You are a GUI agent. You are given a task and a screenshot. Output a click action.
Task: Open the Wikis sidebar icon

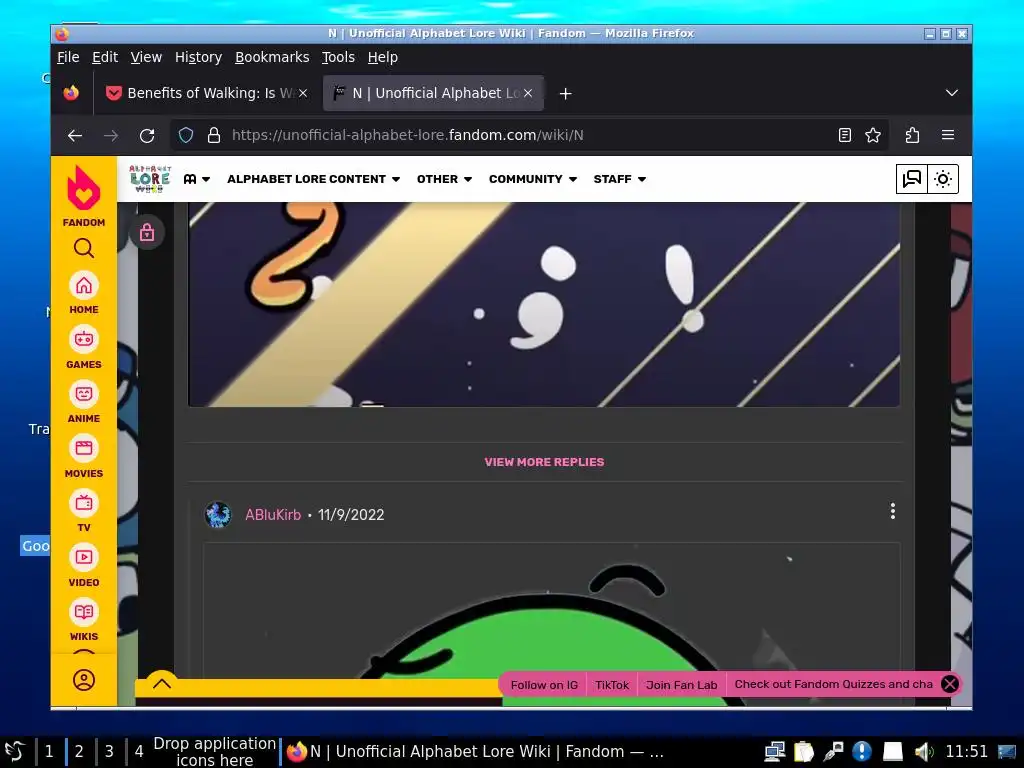[84, 612]
